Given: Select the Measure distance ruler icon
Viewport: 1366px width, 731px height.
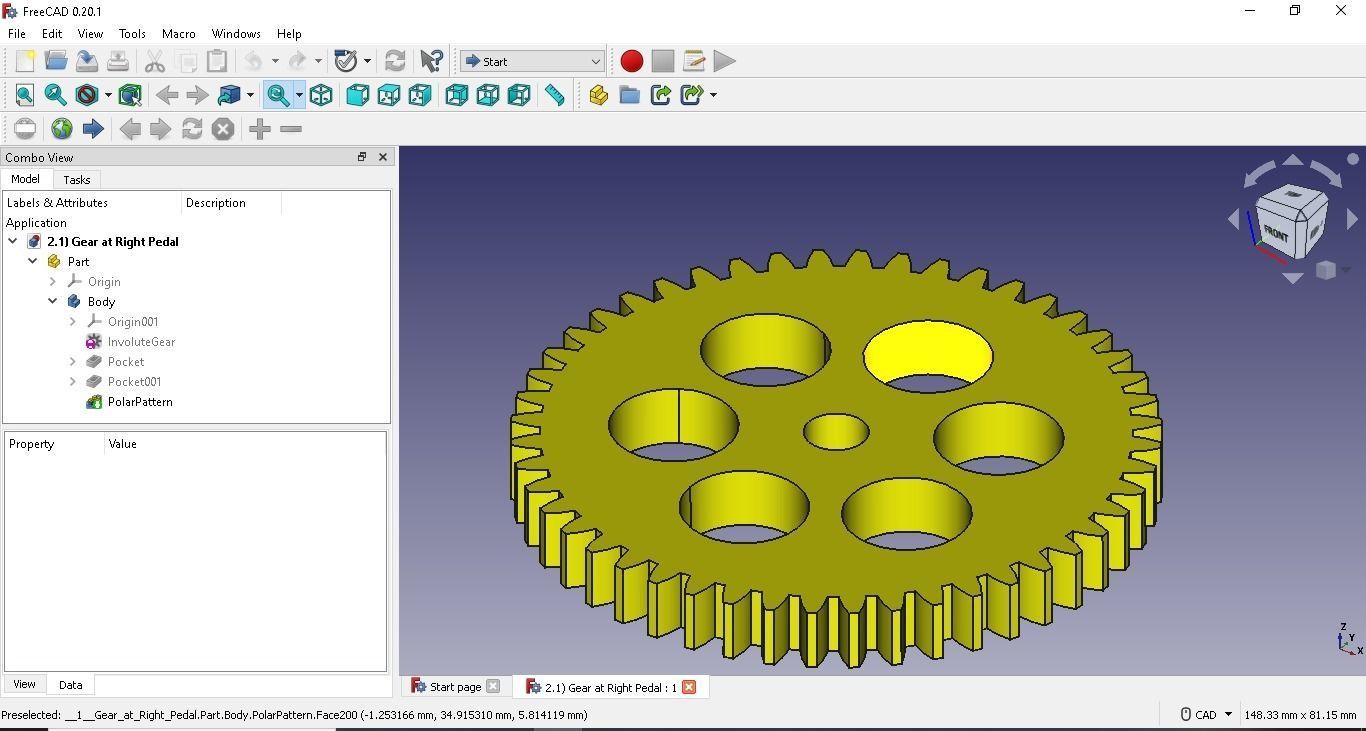Looking at the screenshot, I should pyautogui.click(x=555, y=95).
